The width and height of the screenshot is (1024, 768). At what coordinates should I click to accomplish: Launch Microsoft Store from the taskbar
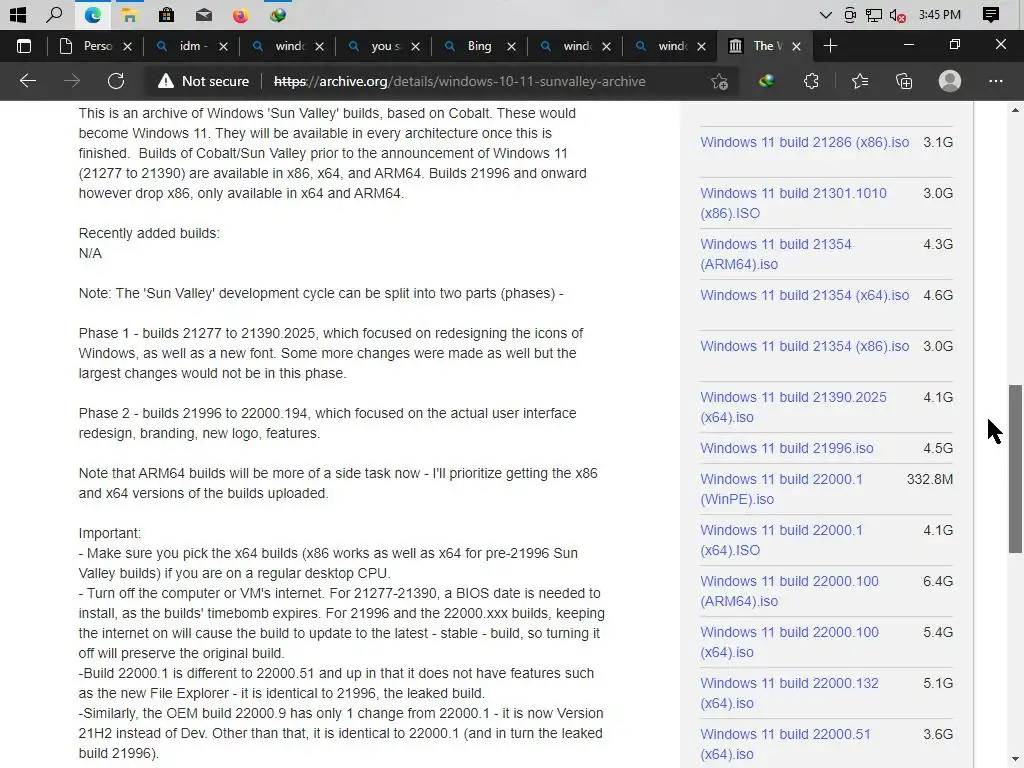pos(167,14)
